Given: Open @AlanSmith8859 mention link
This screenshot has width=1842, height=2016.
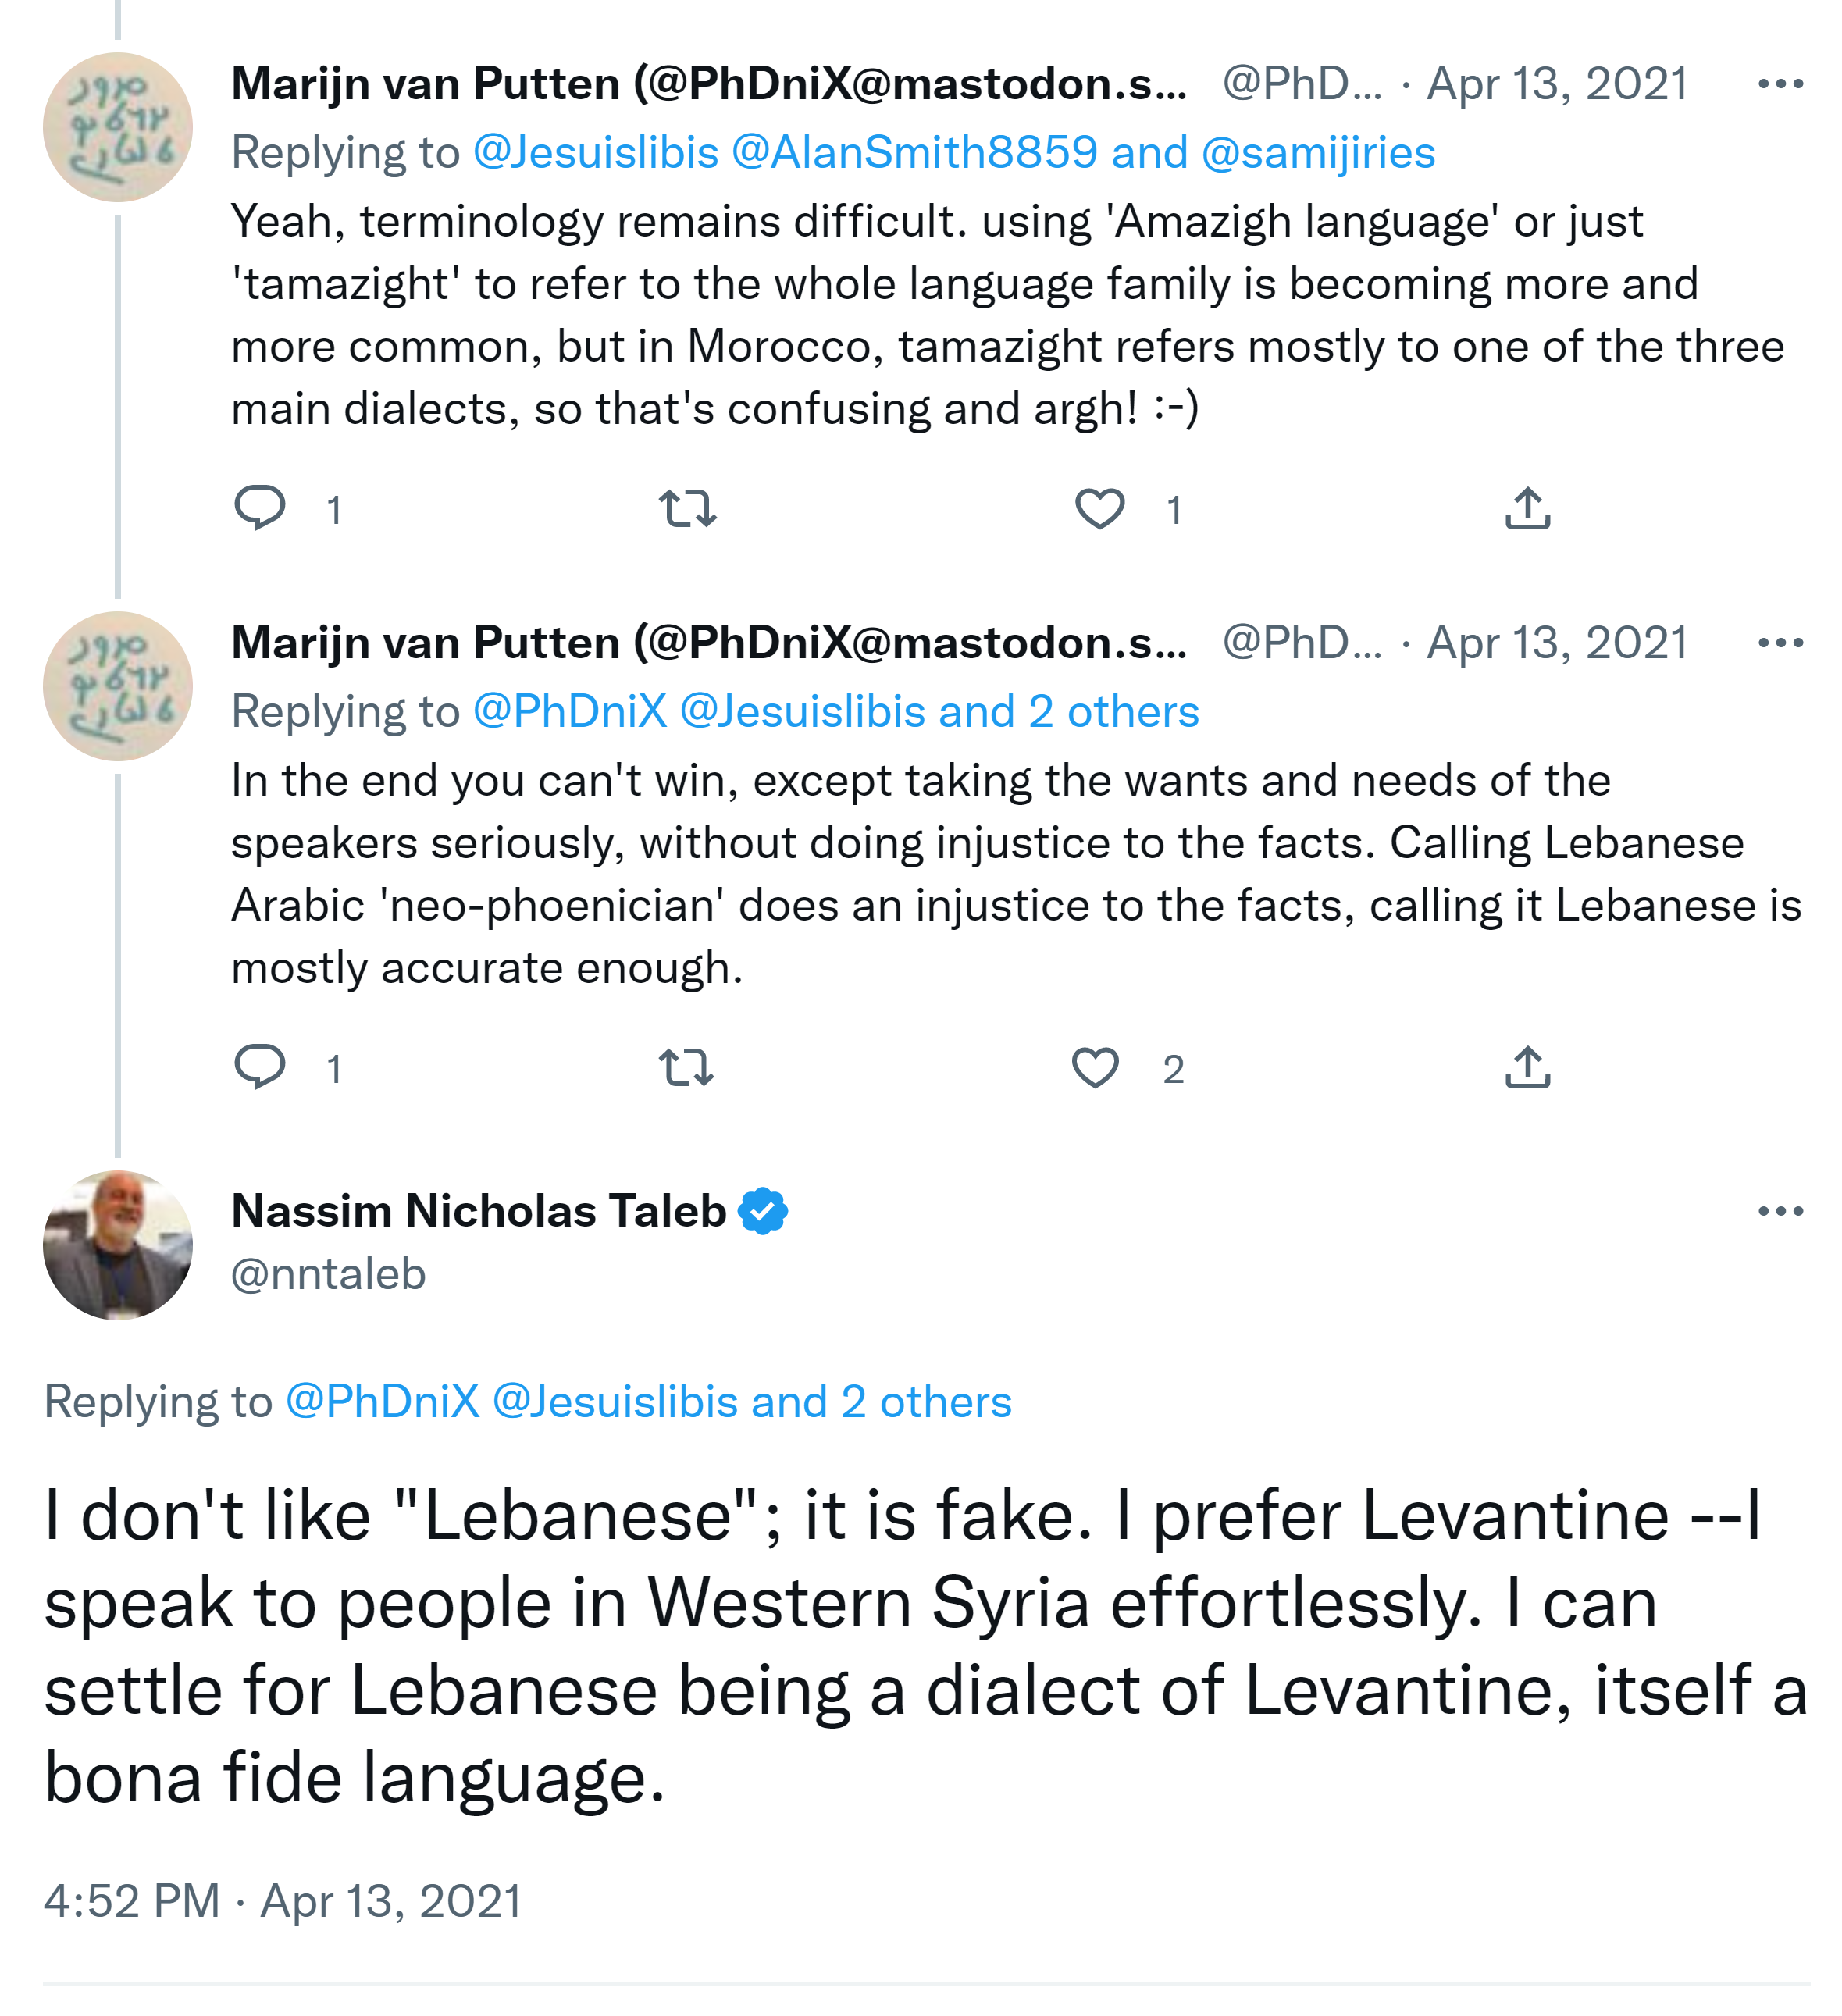Looking at the screenshot, I should (914, 153).
